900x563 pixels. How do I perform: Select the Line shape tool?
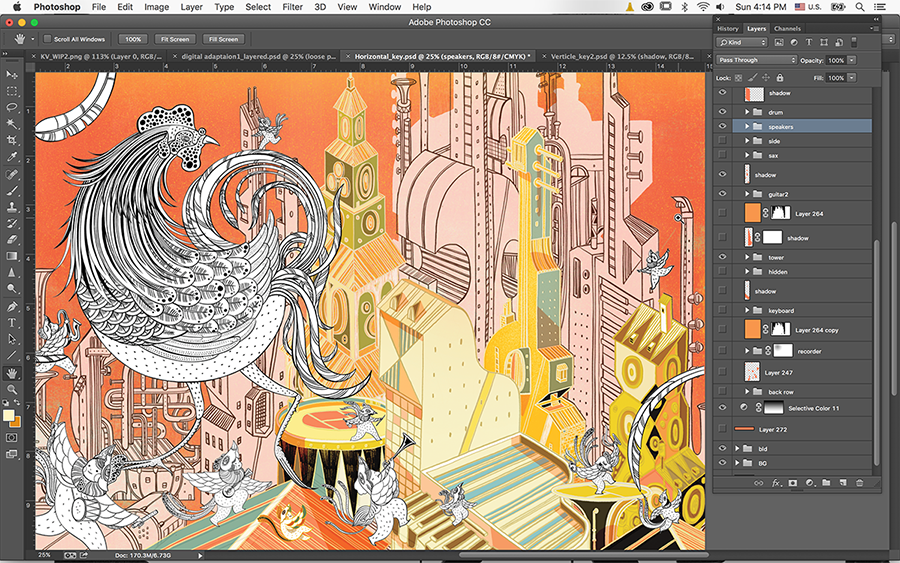pyautogui.click(x=11, y=356)
